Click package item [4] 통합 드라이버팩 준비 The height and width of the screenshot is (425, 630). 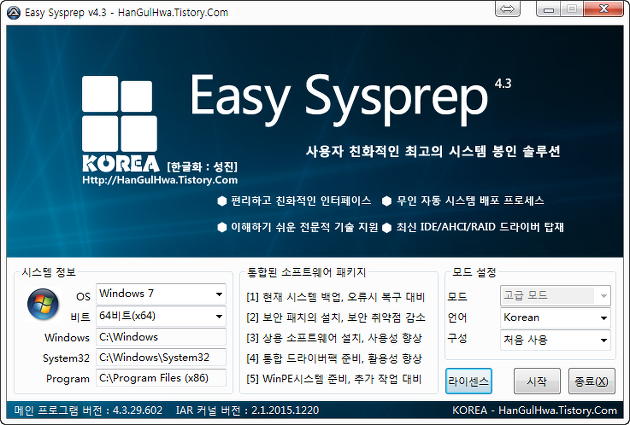pos(334,358)
